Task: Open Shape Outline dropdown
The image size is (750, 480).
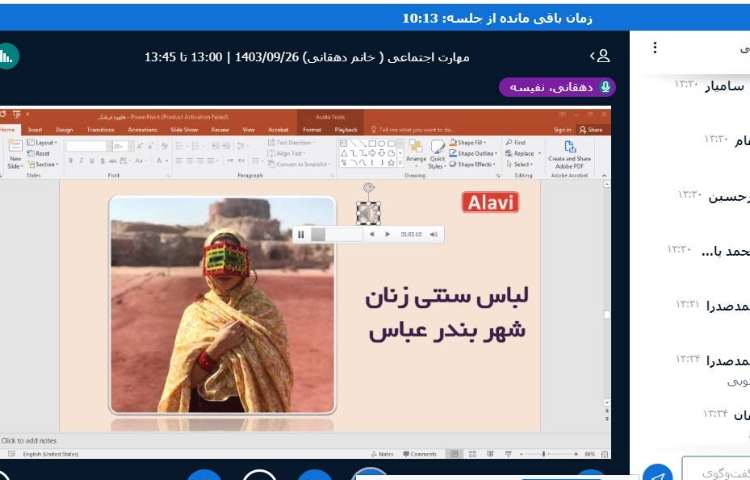Action: pyautogui.click(x=473, y=153)
